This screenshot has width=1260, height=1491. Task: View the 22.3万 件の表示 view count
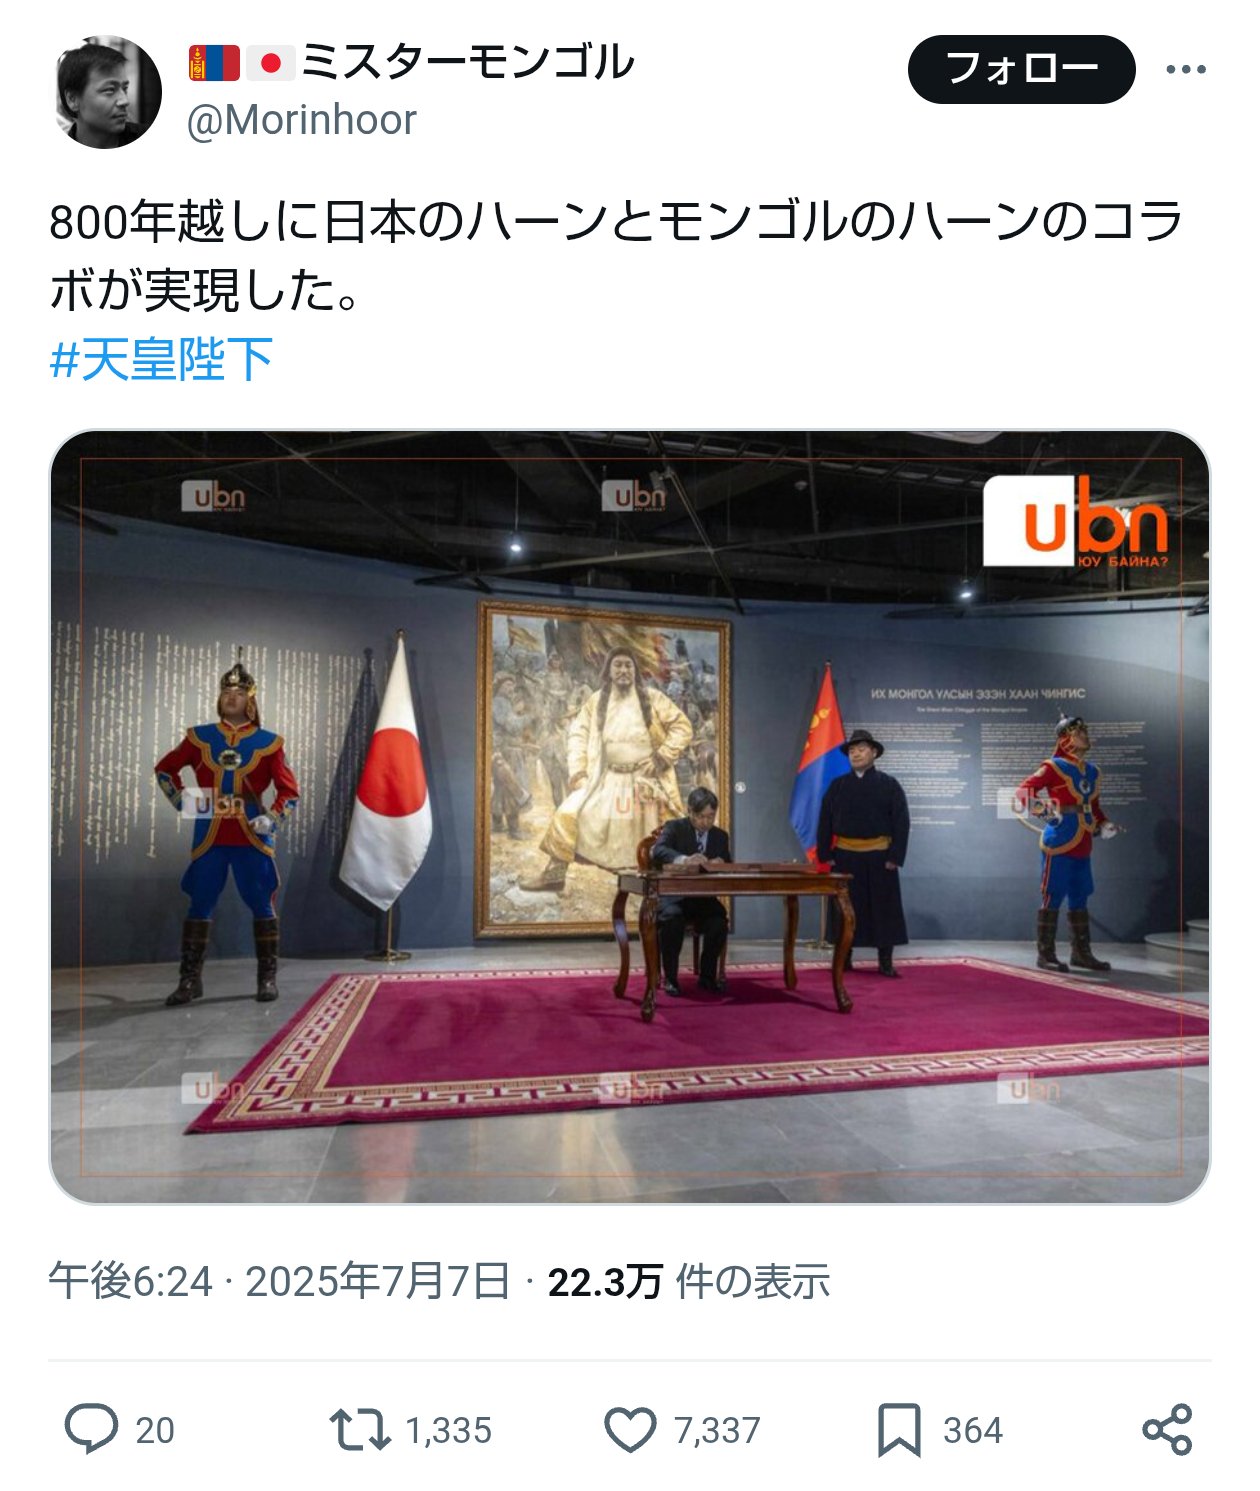point(689,1281)
